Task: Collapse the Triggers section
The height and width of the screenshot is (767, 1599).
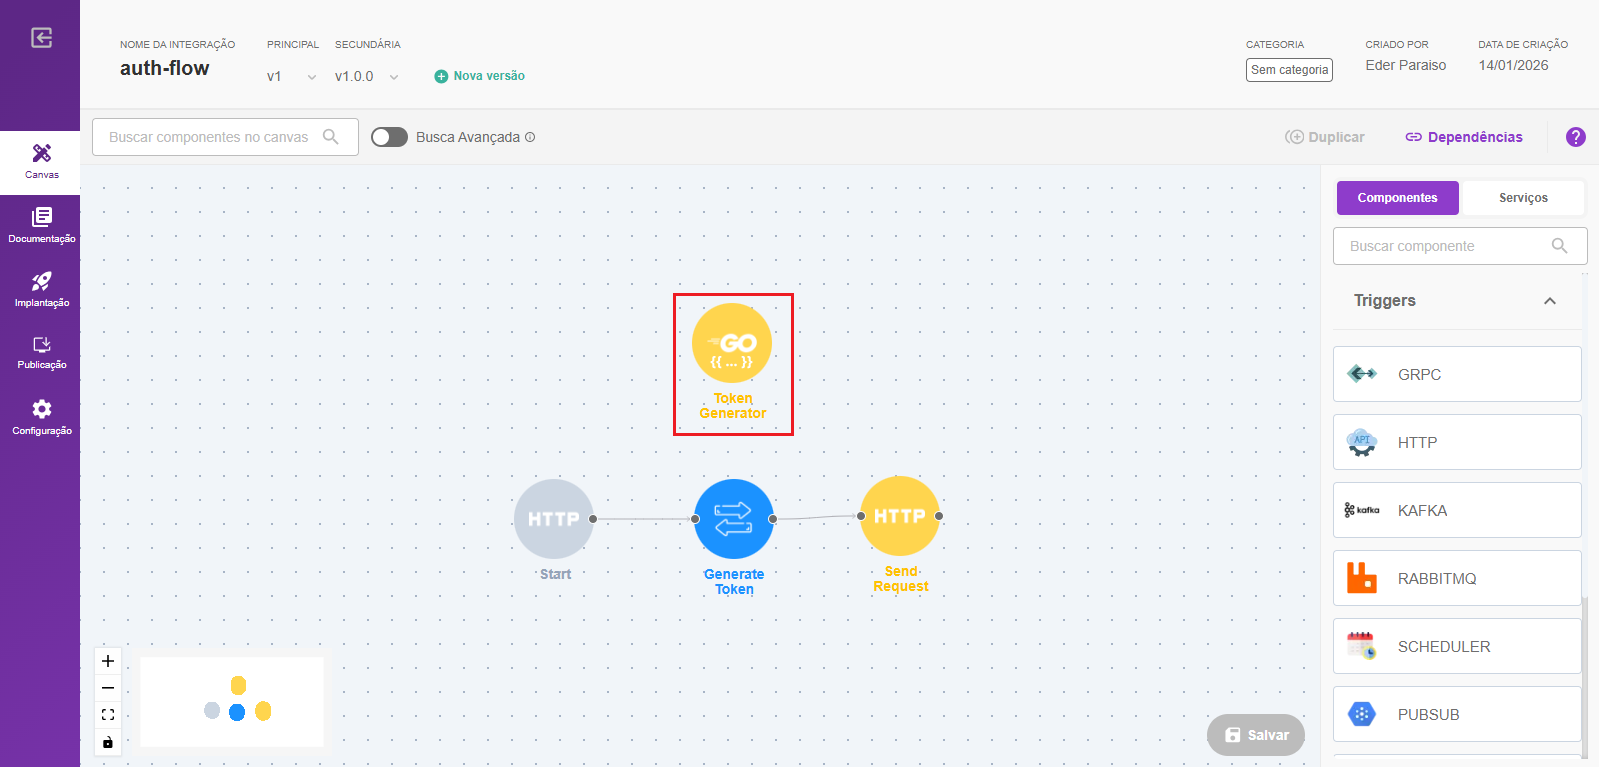Action: 1549,301
